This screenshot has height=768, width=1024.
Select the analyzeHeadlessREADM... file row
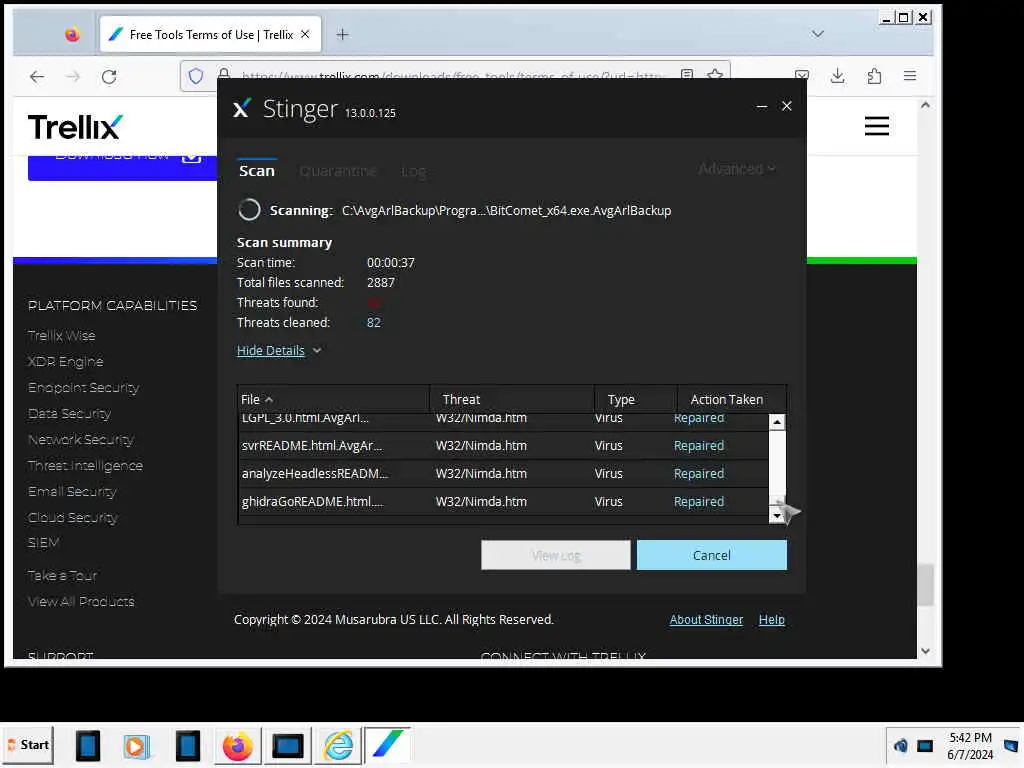(503, 473)
